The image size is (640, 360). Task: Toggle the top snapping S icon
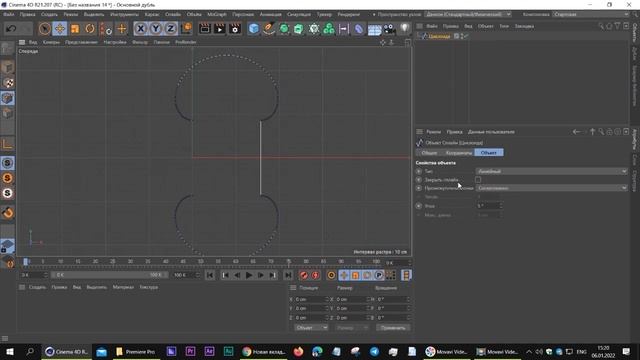[7, 163]
